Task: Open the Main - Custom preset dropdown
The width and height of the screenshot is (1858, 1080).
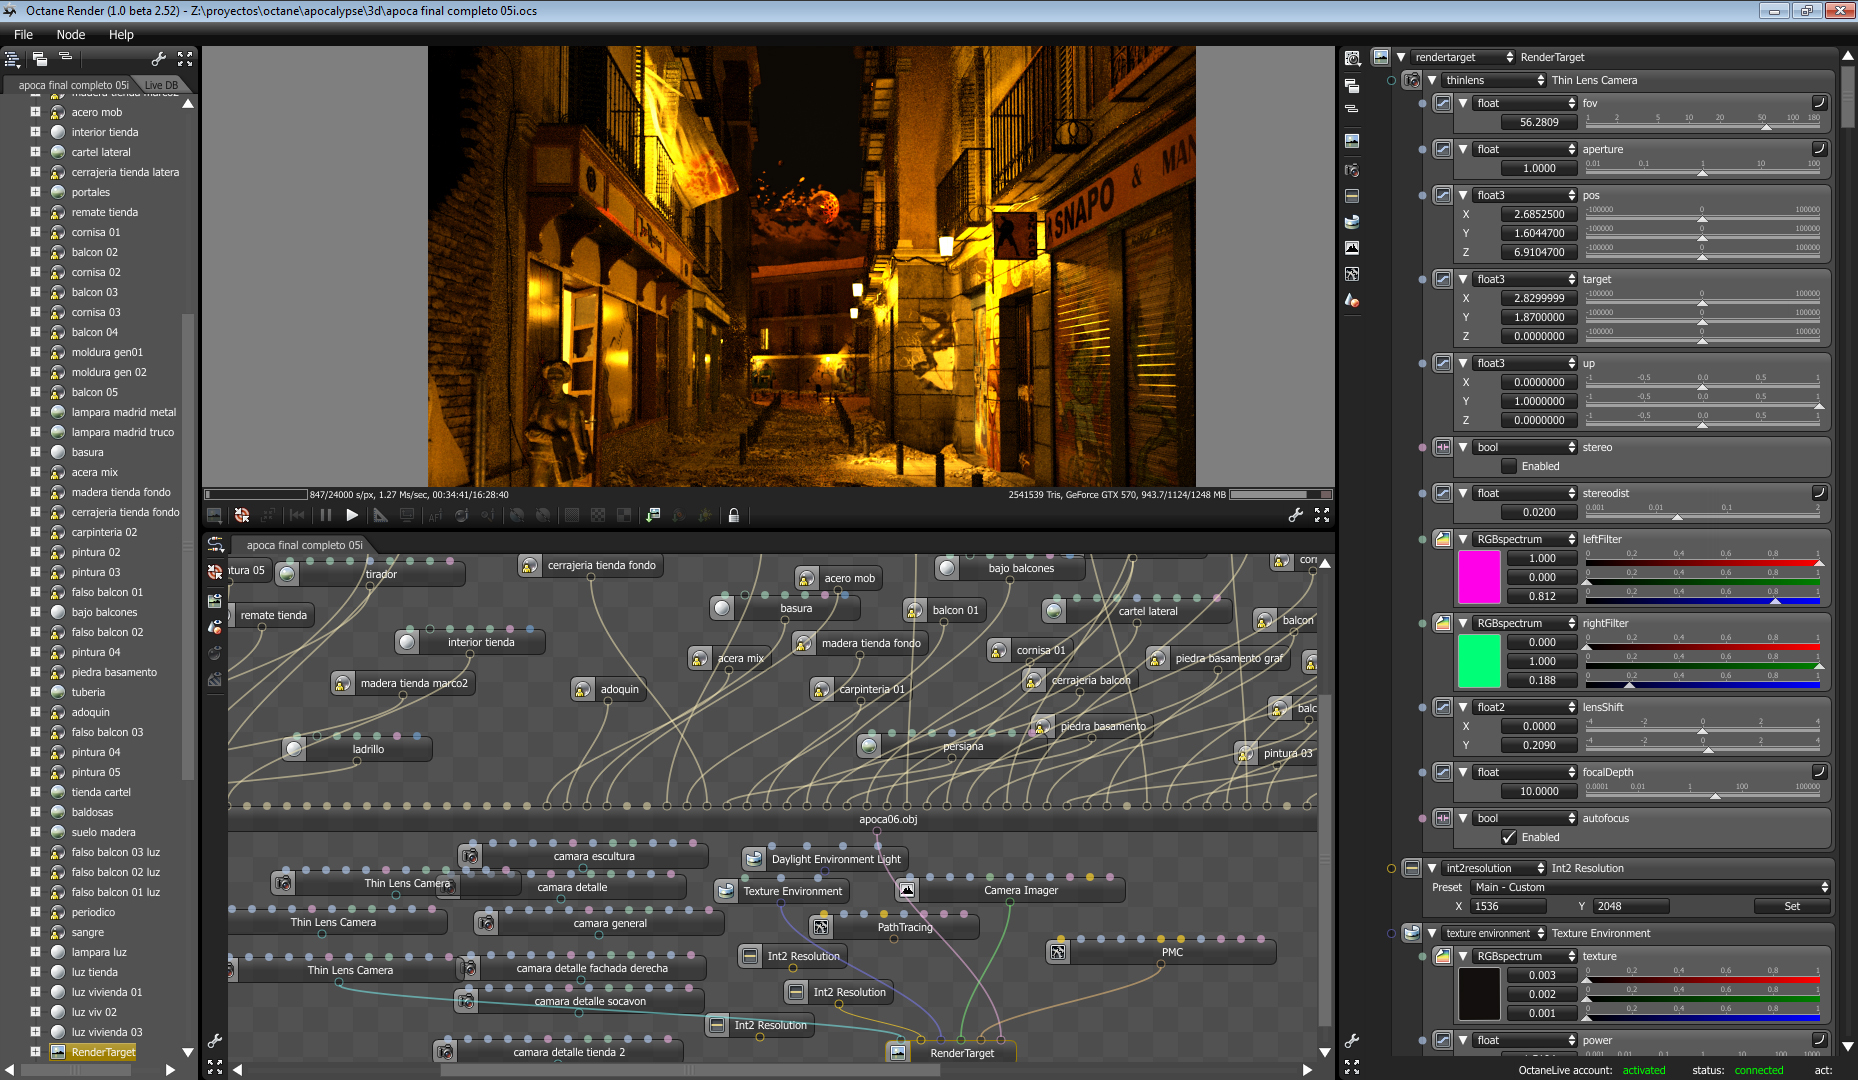Action: (x=1650, y=887)
